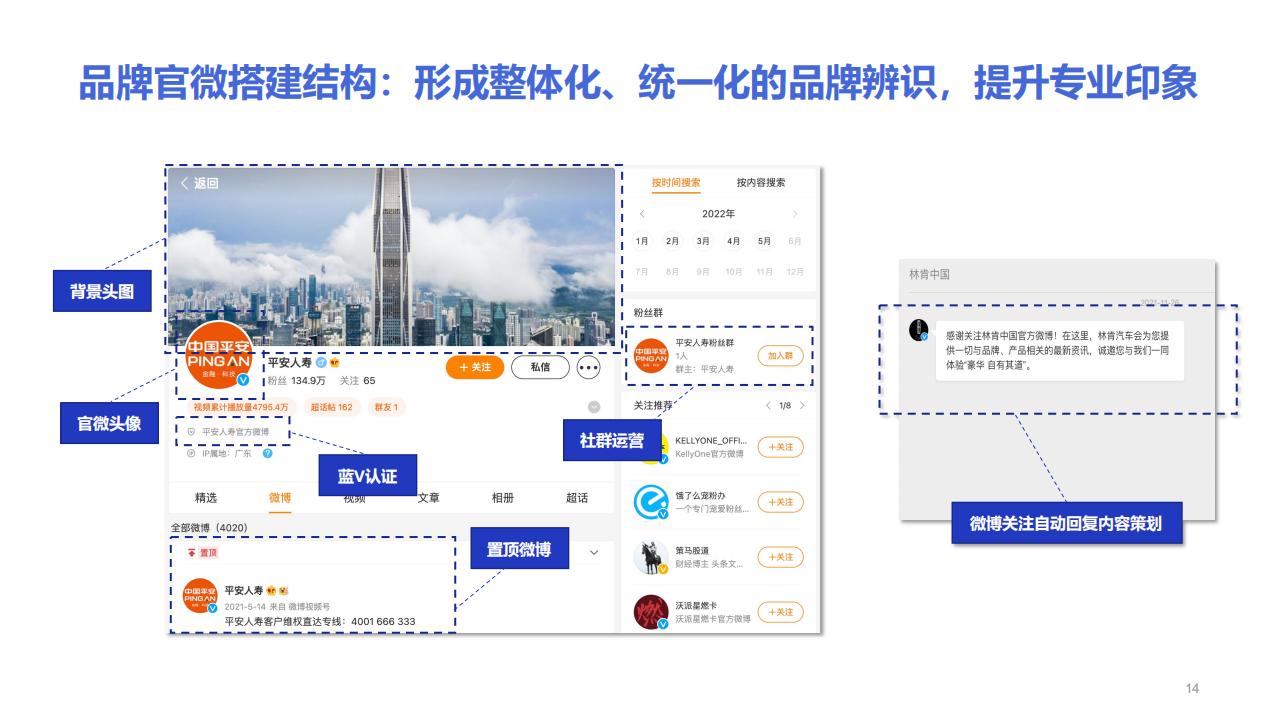This screenshot has width=1280, height=720.
Task: Pick 3月 in the month filter
Action: (703, 241)
